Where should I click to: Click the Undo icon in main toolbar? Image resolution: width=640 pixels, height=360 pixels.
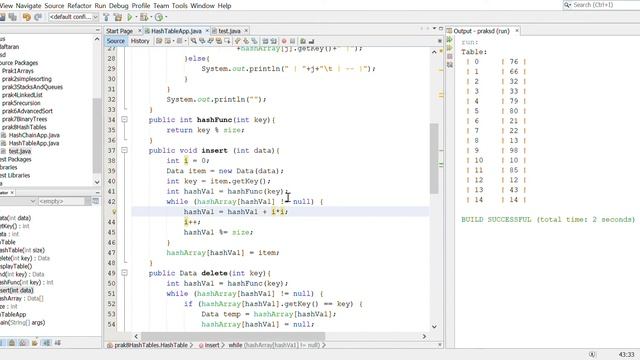tap(27, 17)
